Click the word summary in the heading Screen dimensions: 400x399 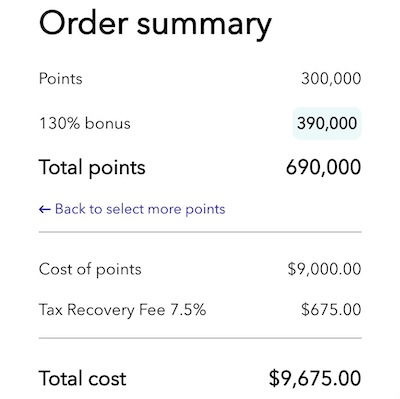[204, 25]
